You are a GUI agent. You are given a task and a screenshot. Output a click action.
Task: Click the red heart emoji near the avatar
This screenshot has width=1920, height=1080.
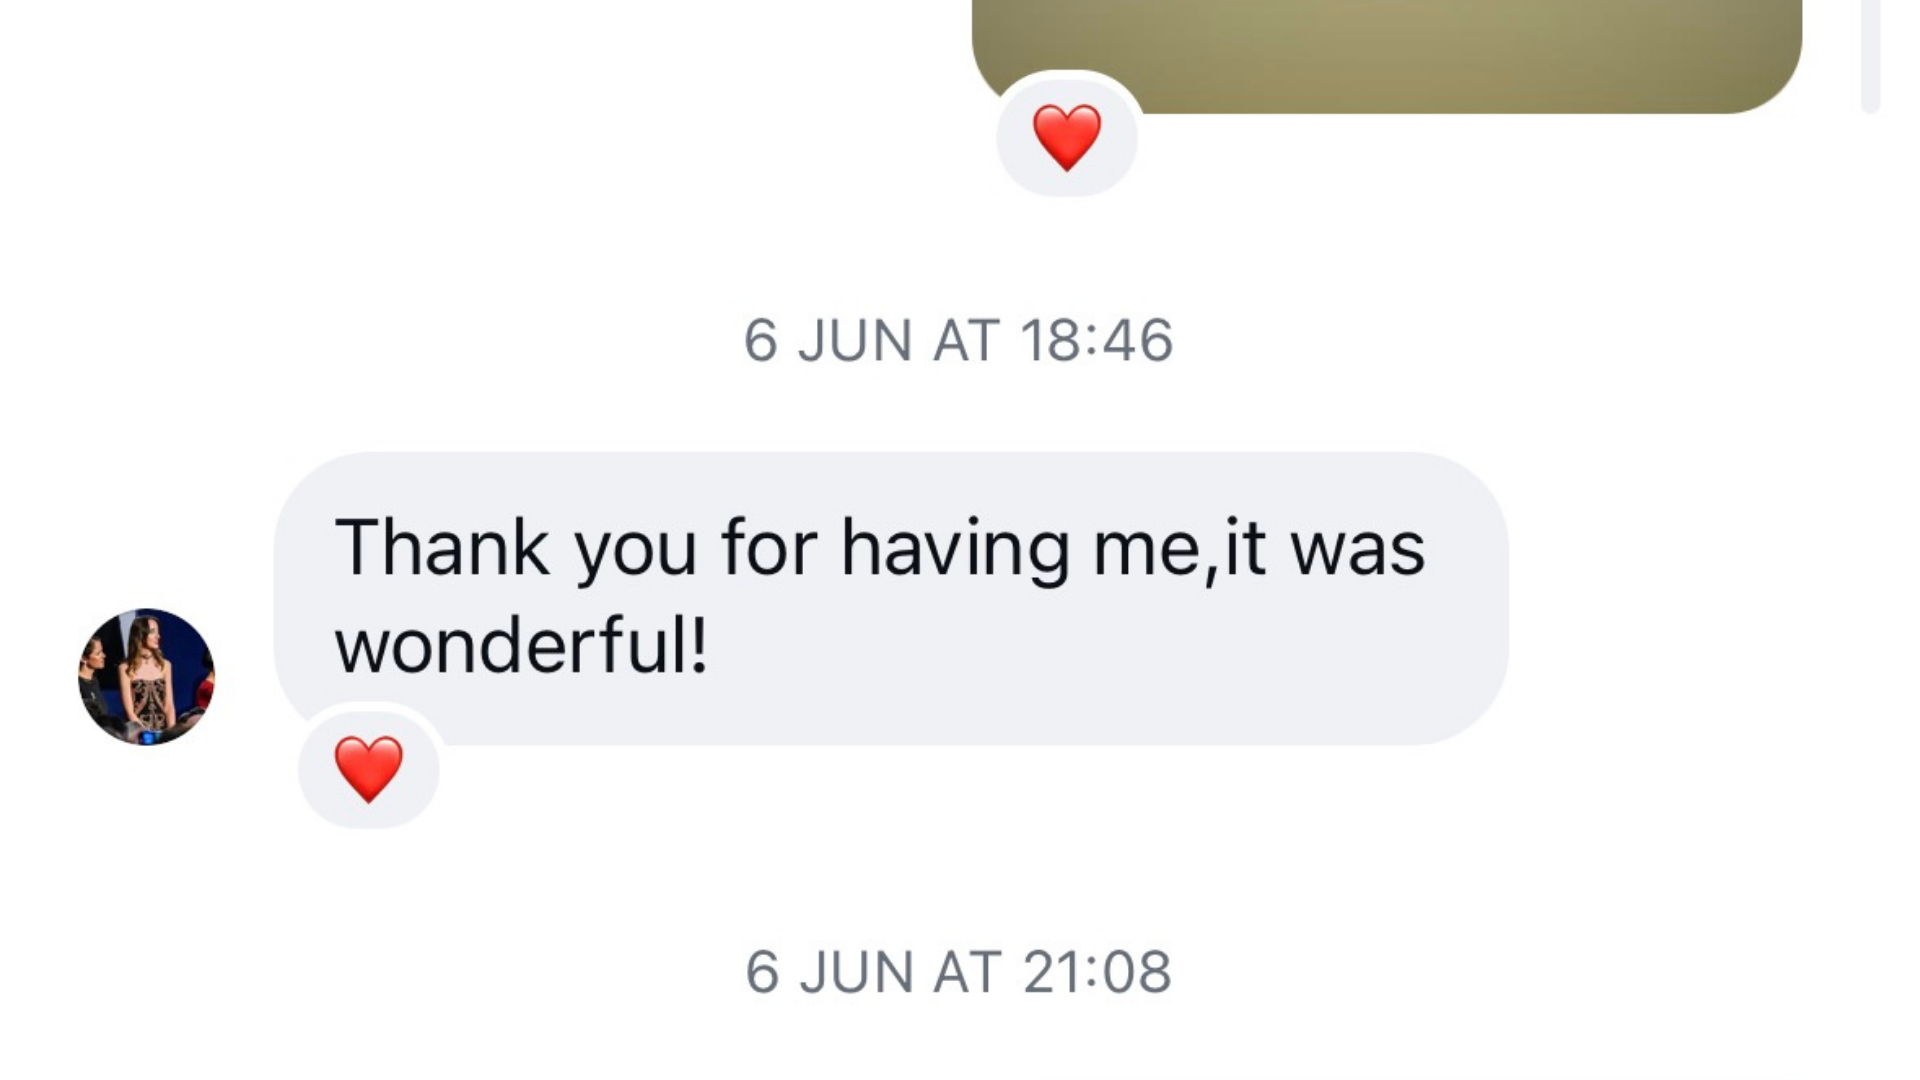[369, 769]
